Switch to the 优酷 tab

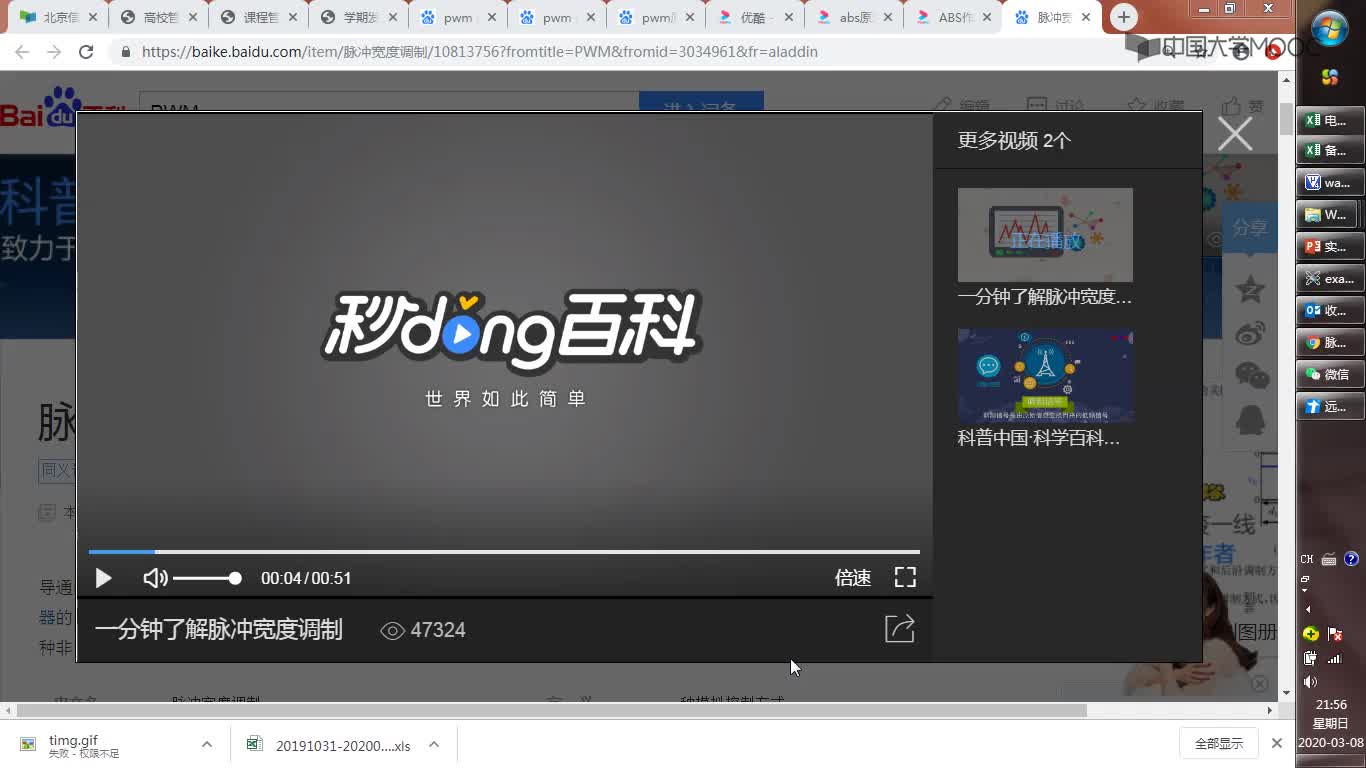click(x=755, y=17)
